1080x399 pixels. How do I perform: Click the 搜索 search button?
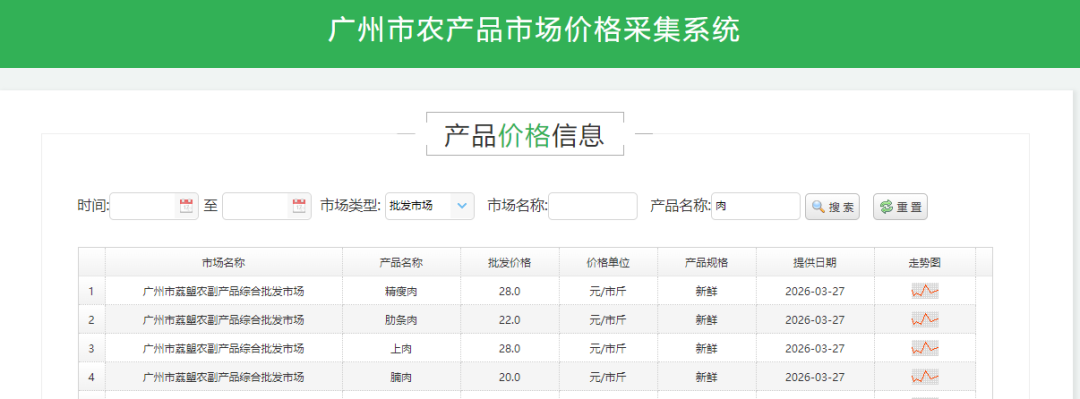(832, 207)
